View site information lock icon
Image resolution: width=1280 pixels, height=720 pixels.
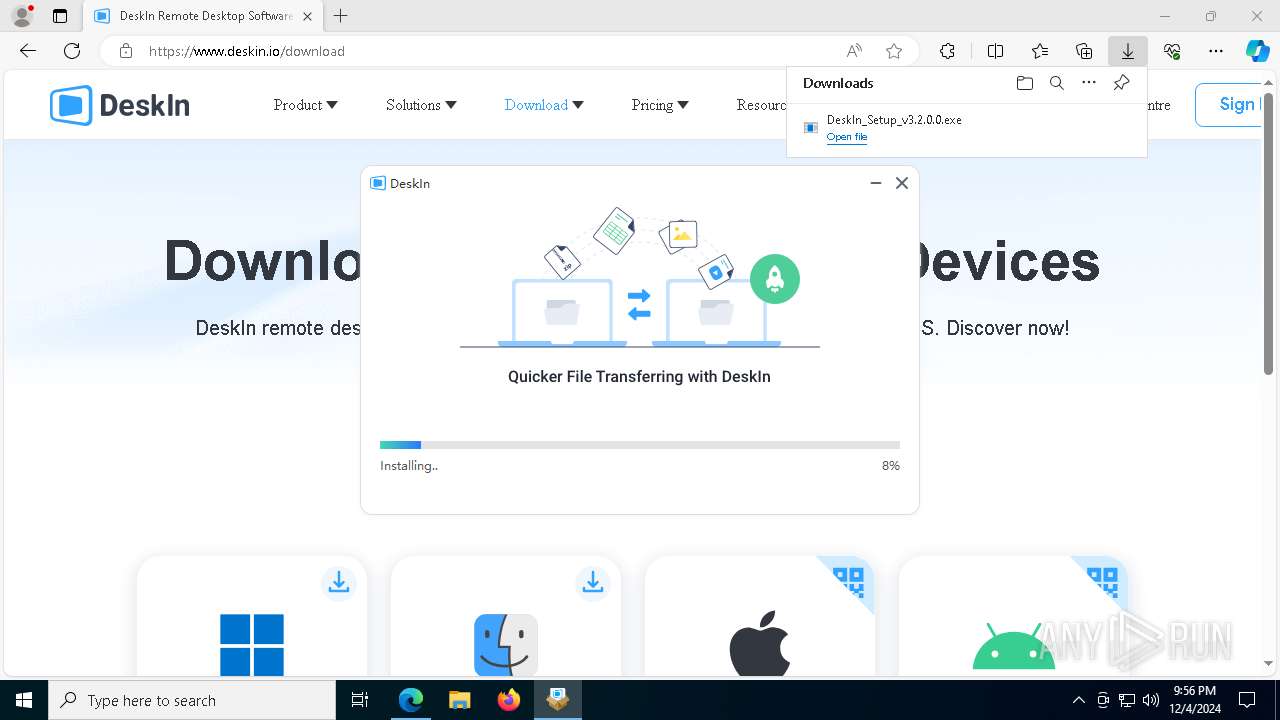pos(126,51)
